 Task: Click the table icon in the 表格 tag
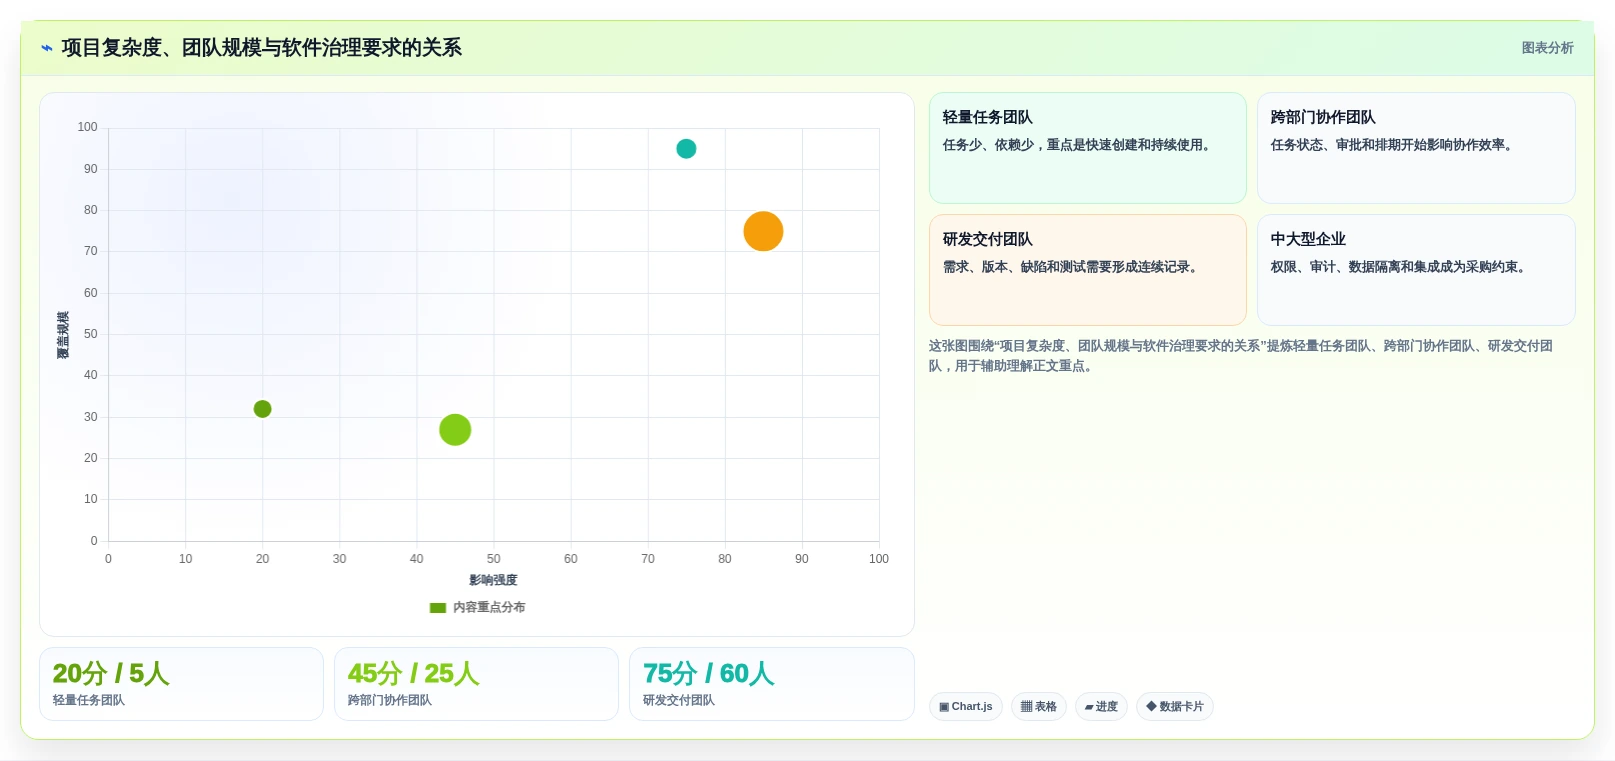(1026, 707)
